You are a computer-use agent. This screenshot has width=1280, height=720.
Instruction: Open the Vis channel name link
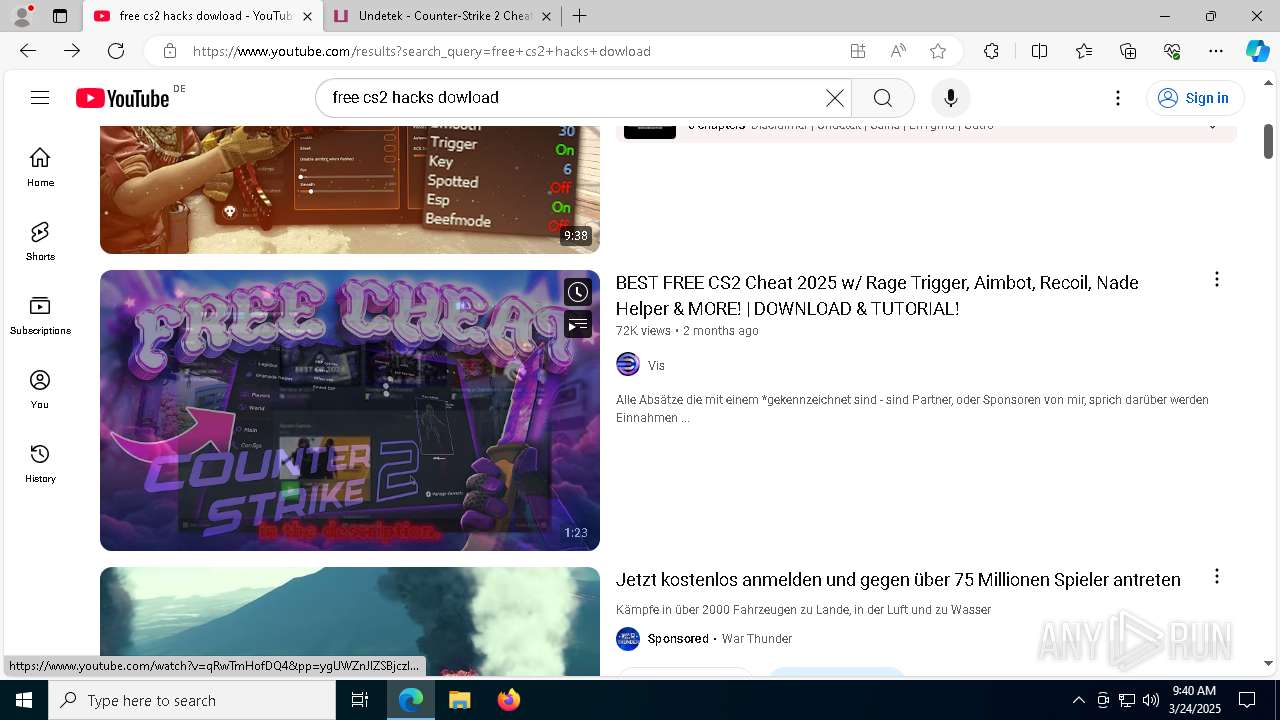[x=656, y=366]
